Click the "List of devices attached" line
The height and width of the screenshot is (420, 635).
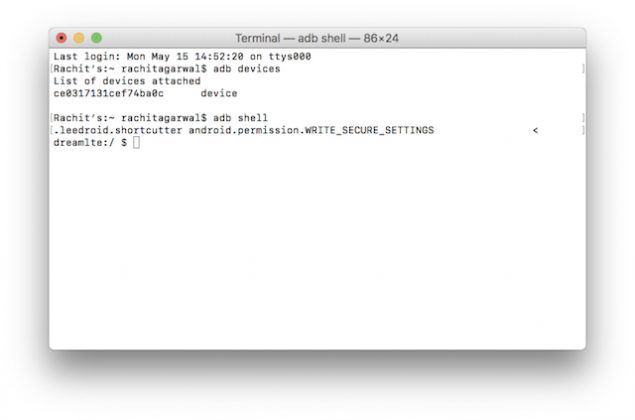pos(127,81)
